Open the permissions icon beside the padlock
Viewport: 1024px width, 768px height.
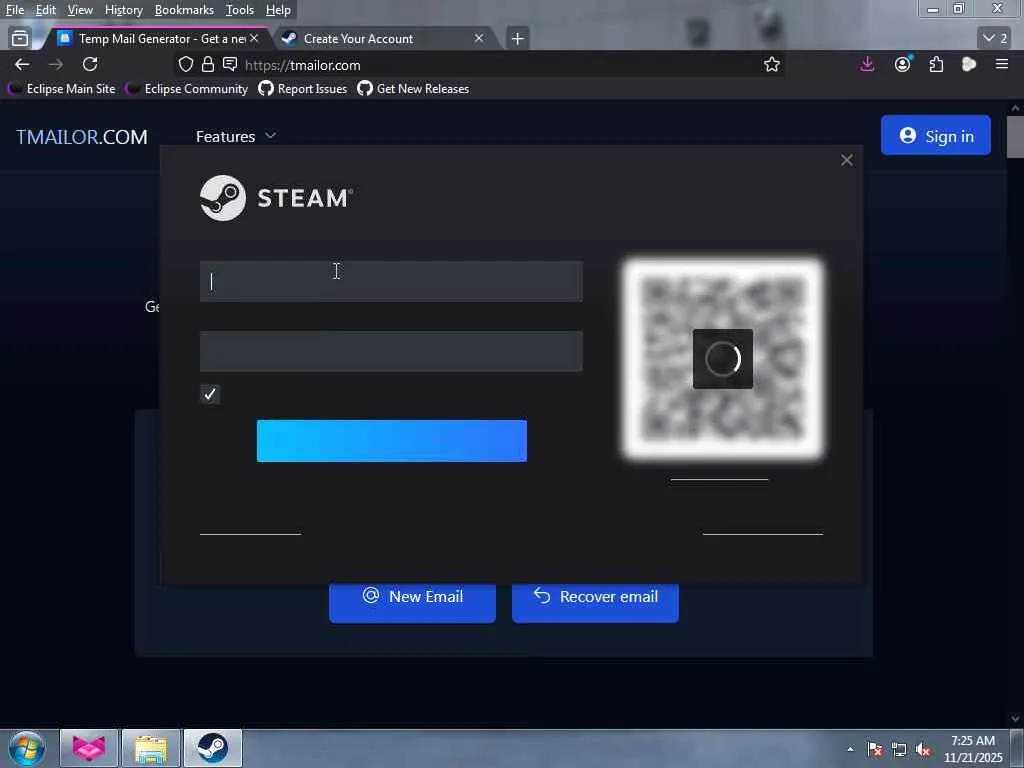[x=230, y=64]
